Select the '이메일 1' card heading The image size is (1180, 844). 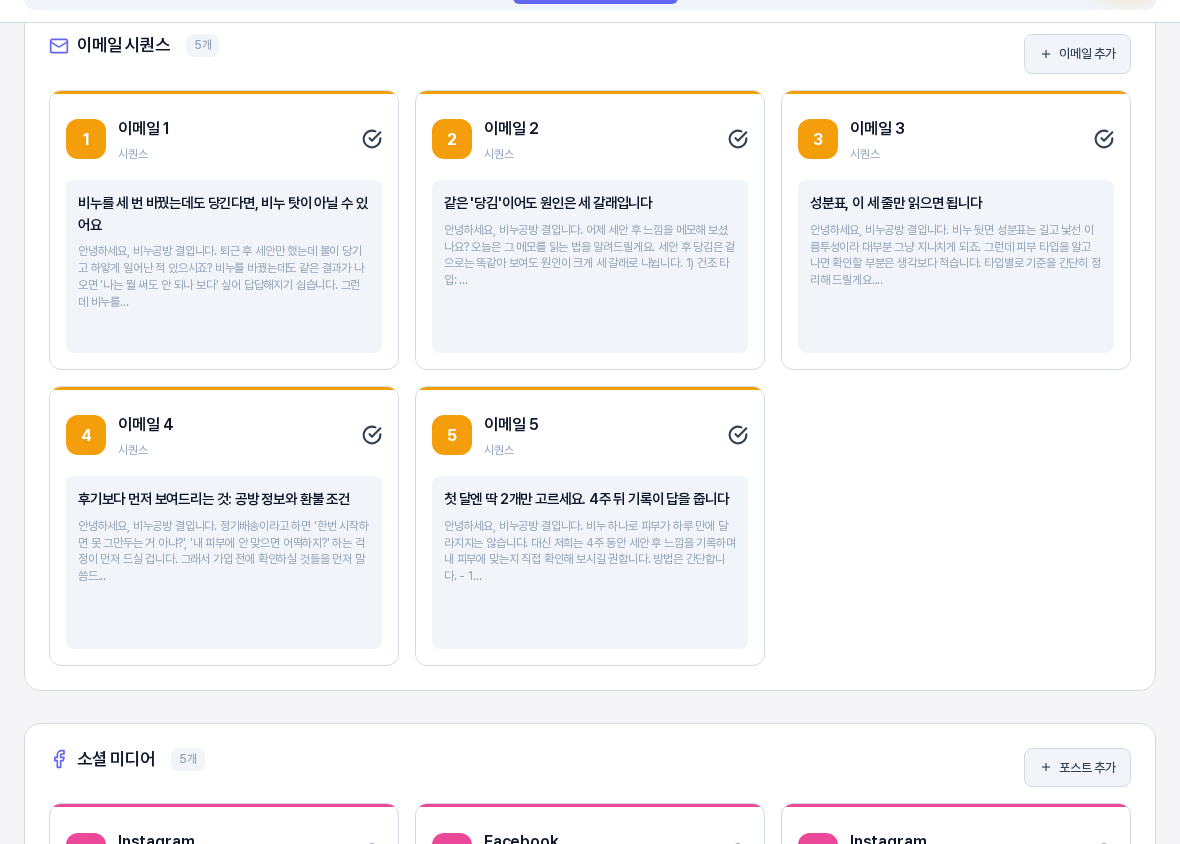point(144,129)
